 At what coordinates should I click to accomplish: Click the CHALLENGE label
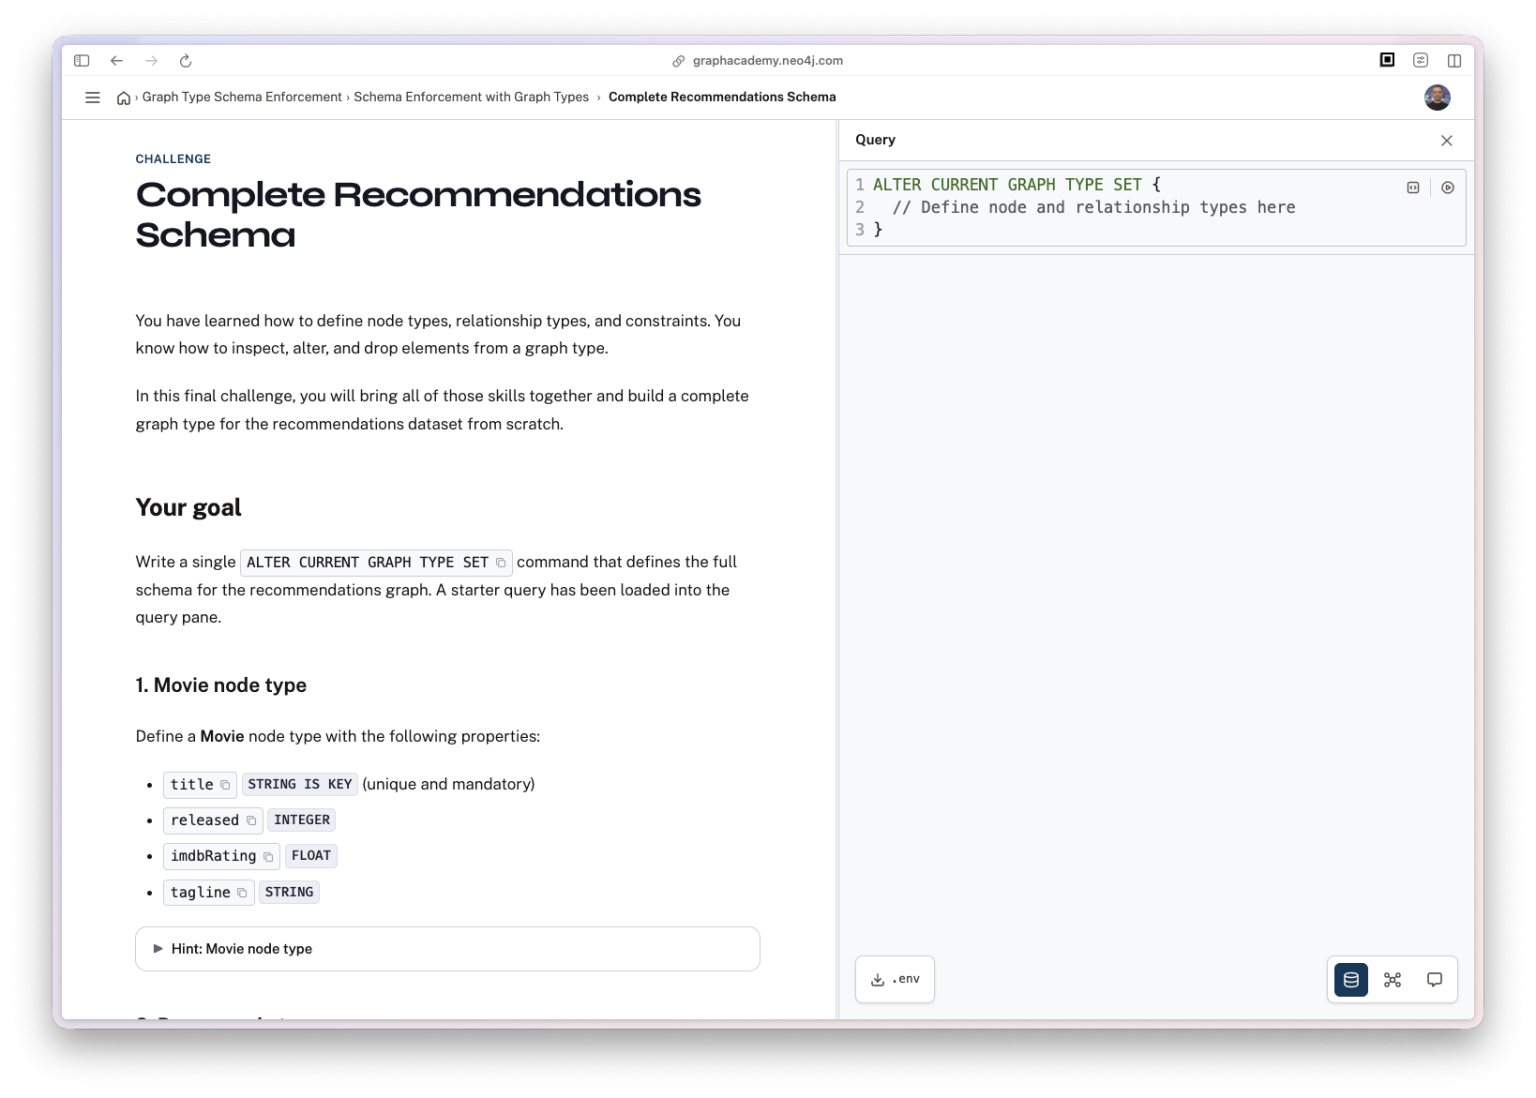pyautogui.click(x=173, y=159)
